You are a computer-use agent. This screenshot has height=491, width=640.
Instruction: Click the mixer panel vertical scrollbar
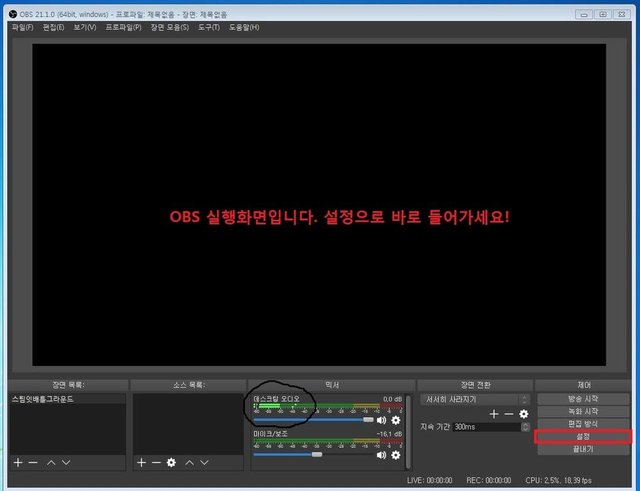tap(408, 432)
